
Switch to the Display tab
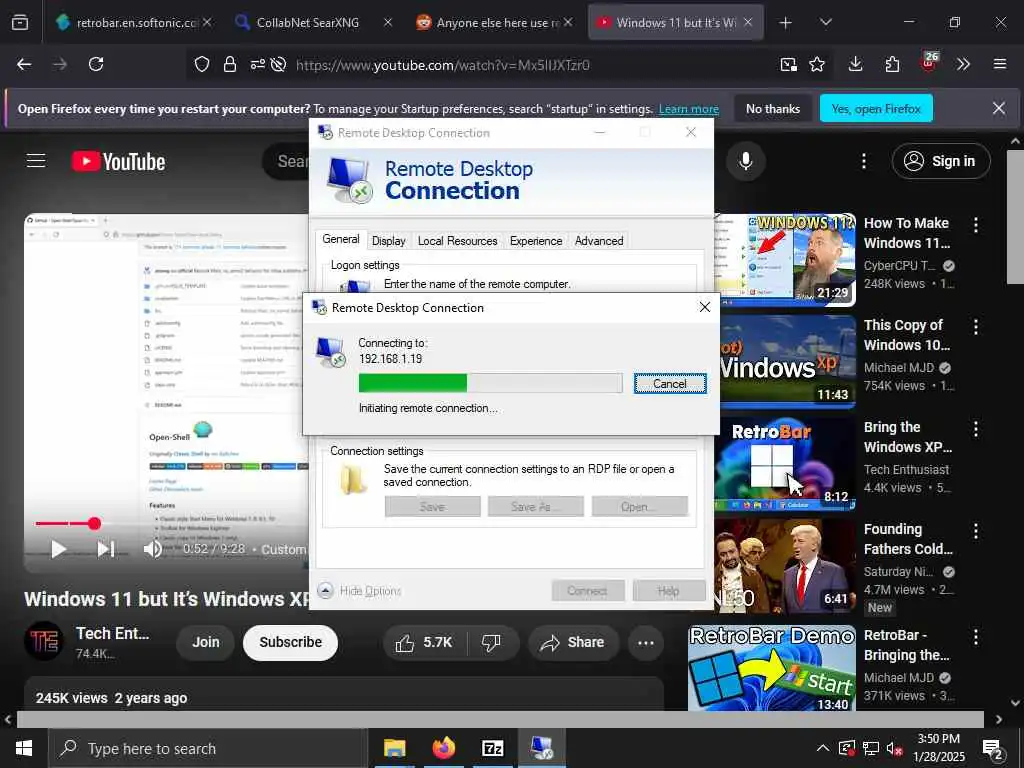(389, 240)
